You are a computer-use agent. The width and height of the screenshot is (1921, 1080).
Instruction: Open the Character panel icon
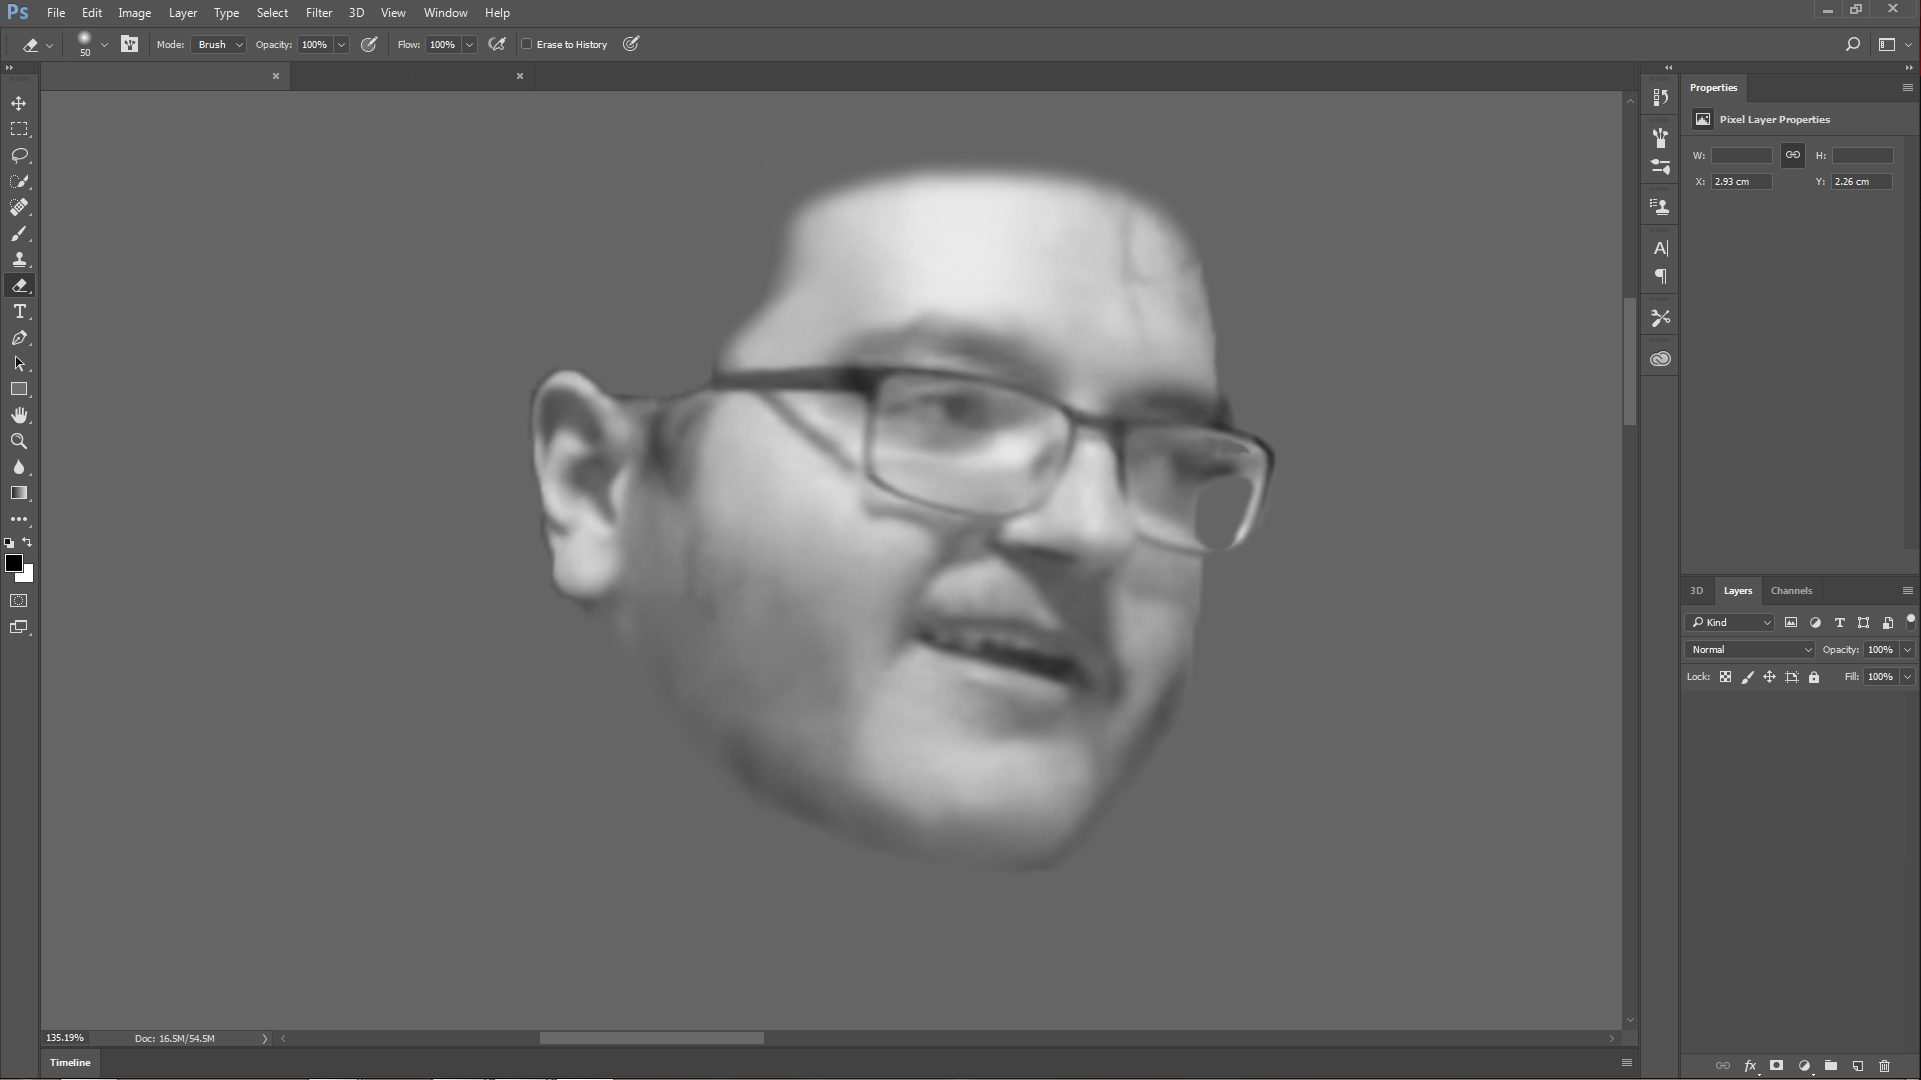1661,248
